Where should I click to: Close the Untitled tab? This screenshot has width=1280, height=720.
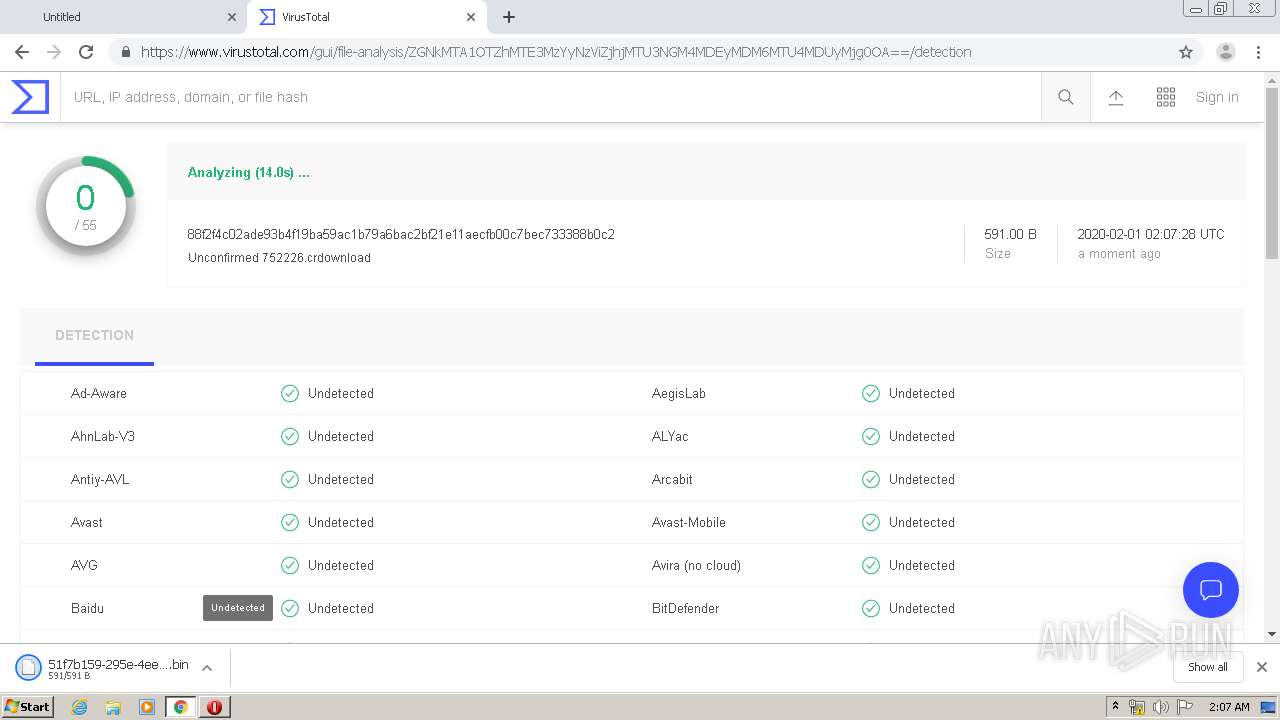[232, 17]
